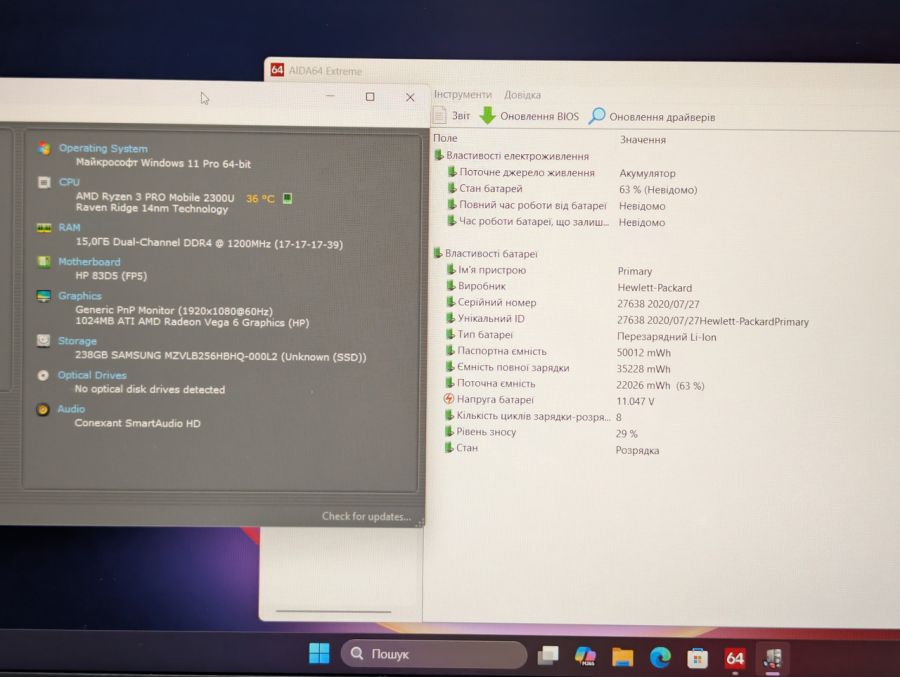Click the Властивості батареї section icon
This screenshot has width=900, height=677.
click(437, 253)
